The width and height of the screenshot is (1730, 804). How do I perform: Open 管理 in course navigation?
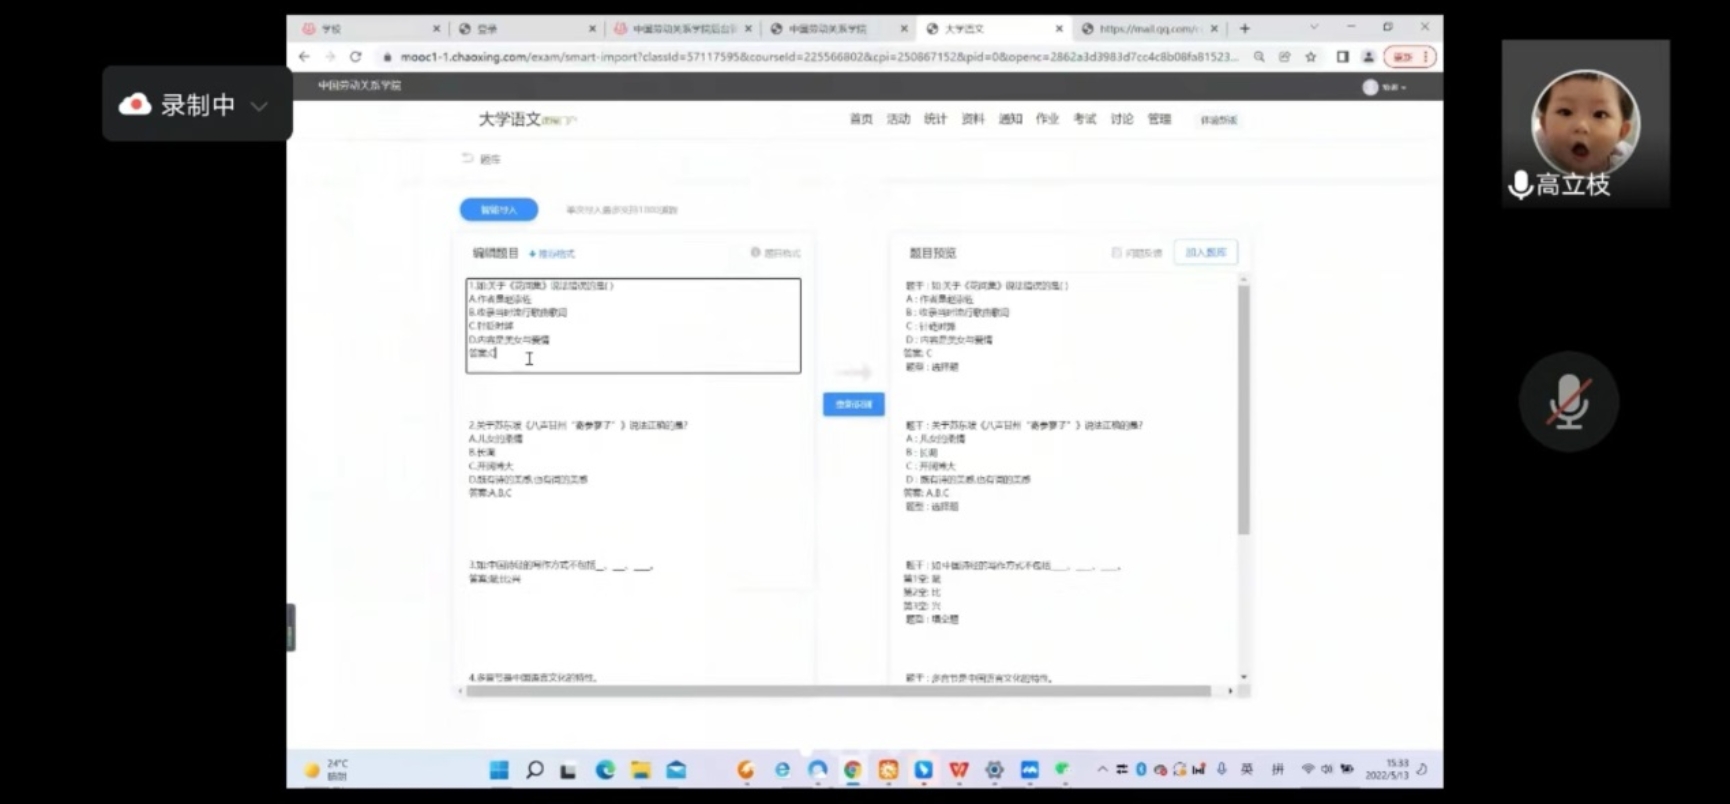(x=1159, y=119)
